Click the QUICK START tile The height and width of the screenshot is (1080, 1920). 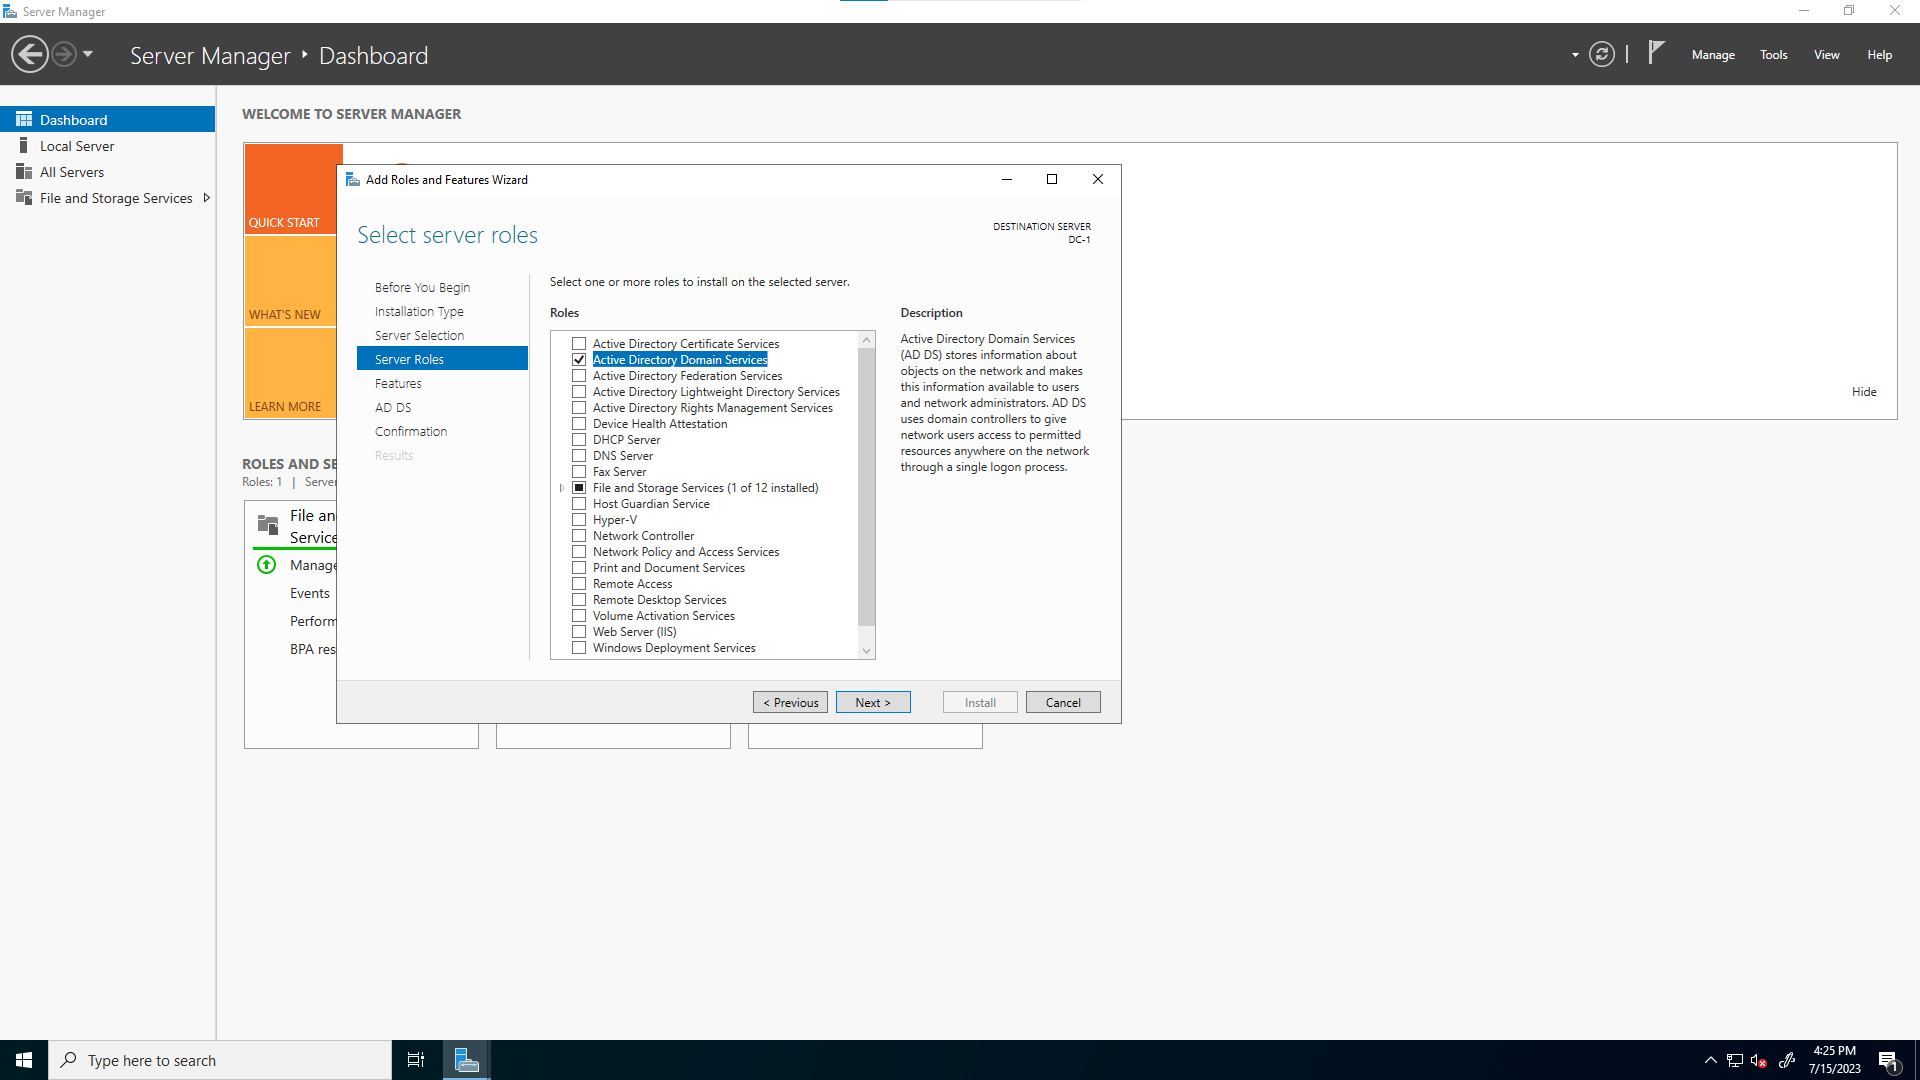pos(290,189)
